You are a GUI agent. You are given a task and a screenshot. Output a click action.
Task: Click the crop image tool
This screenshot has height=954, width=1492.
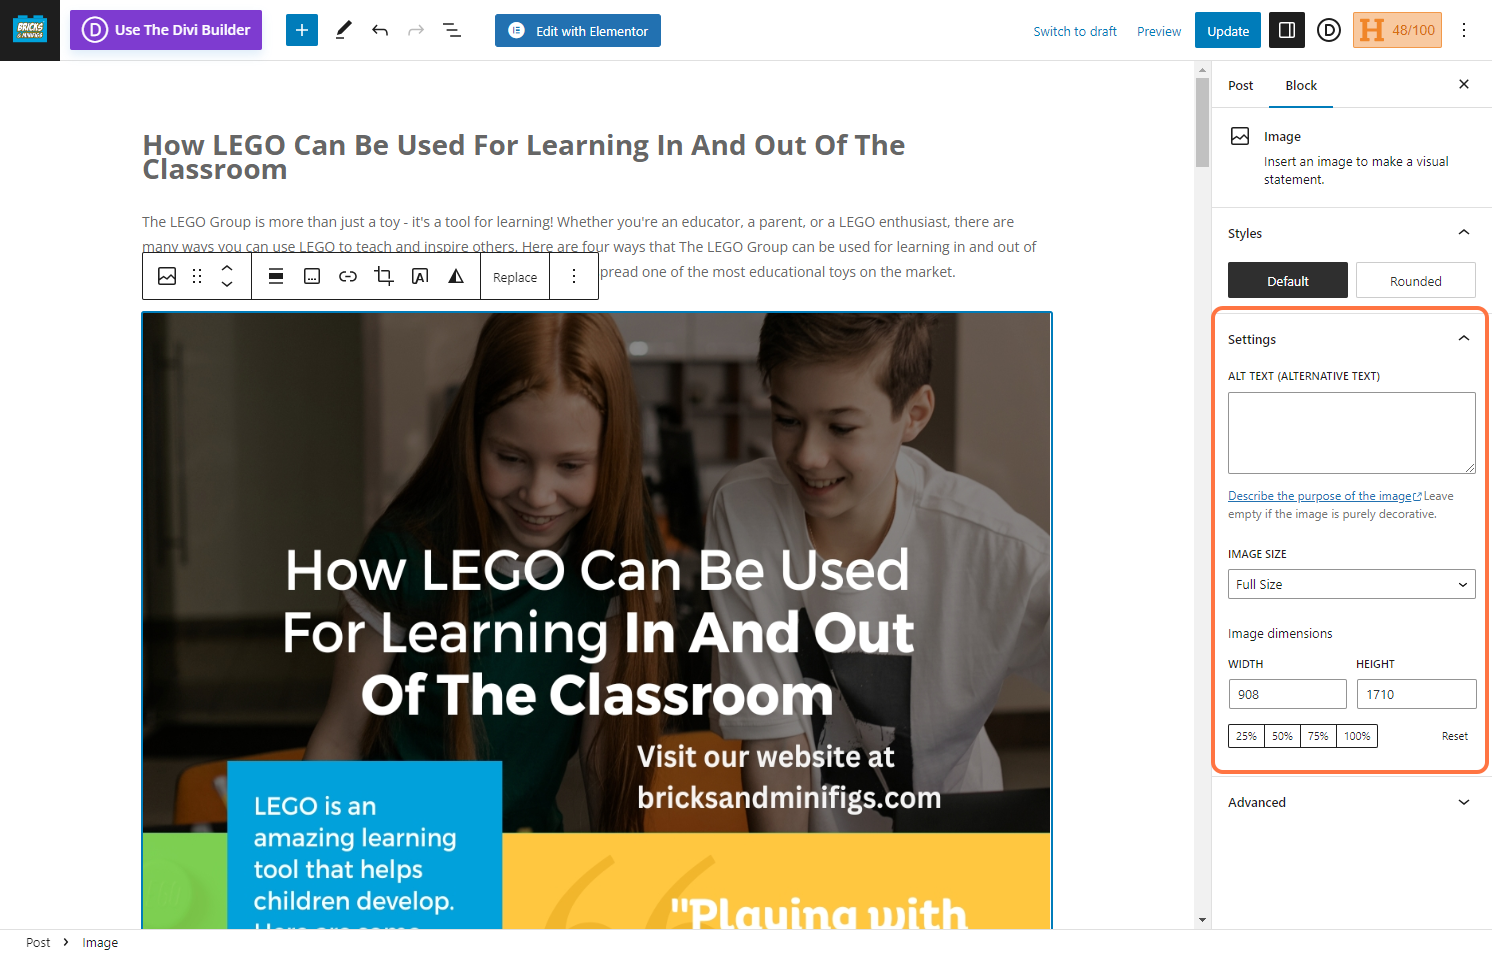384,276
